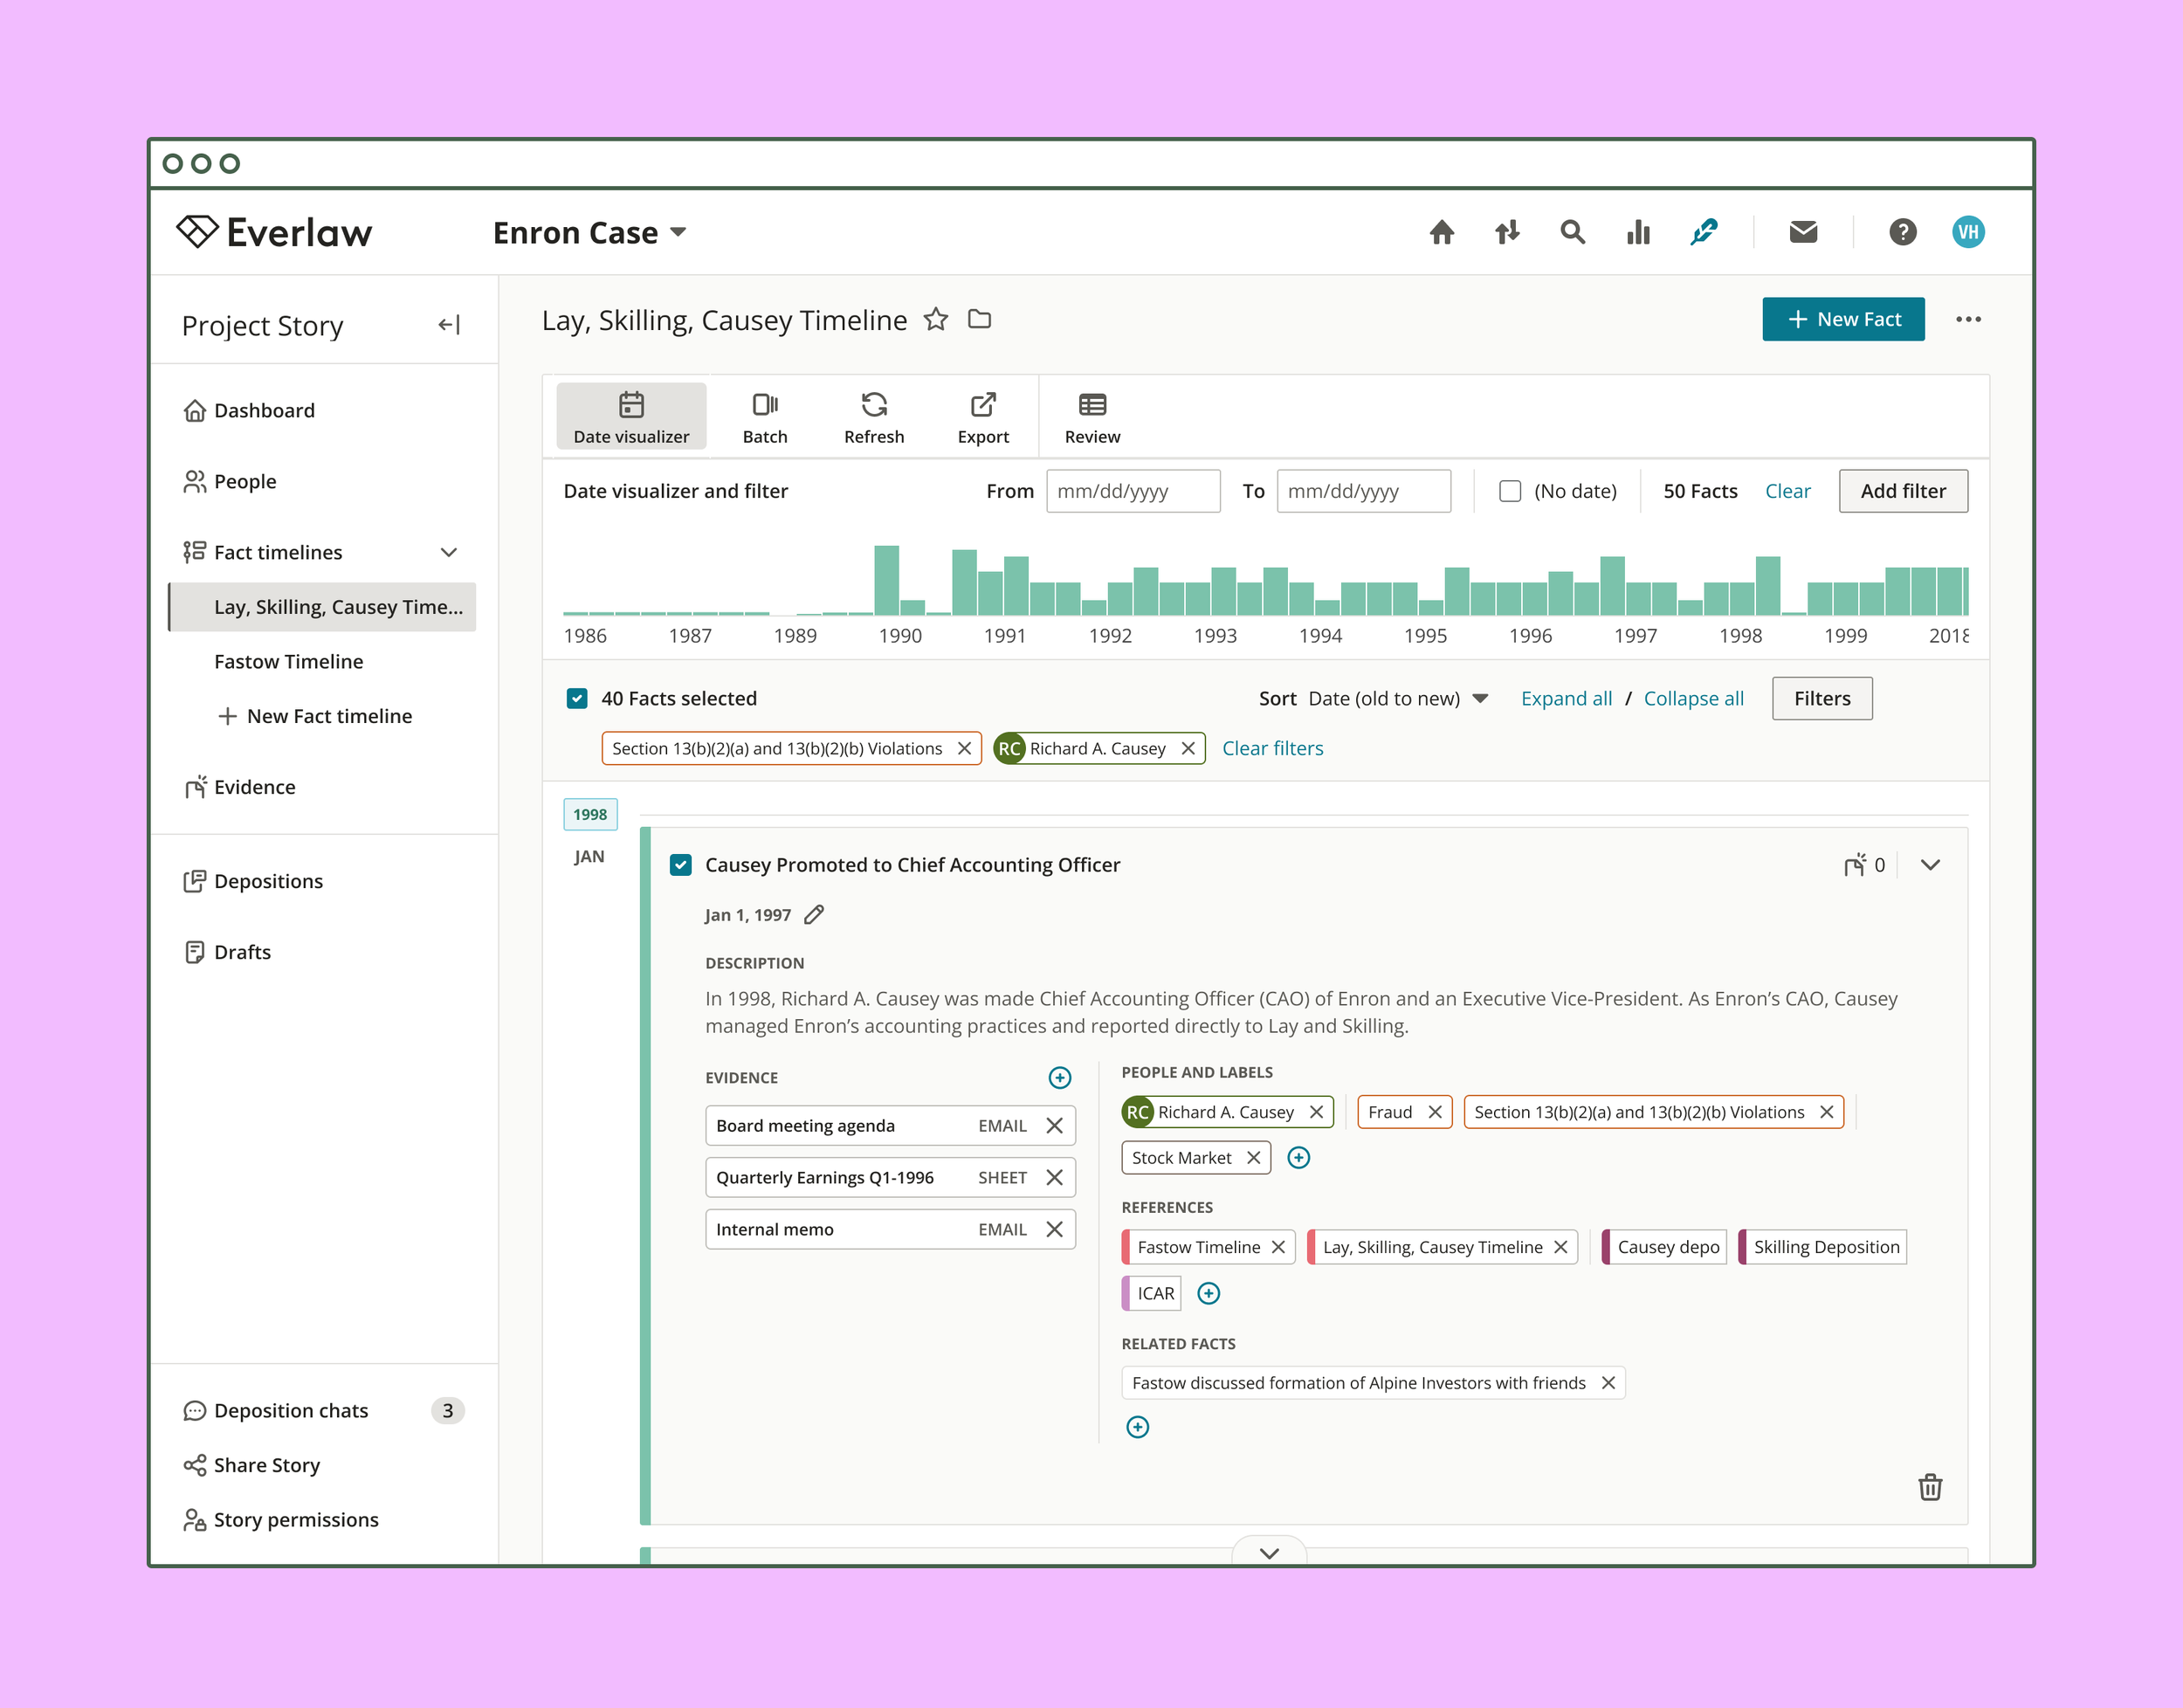Toggle the (No date) checkbox

pyautogui.click(x=1509, y=491)
